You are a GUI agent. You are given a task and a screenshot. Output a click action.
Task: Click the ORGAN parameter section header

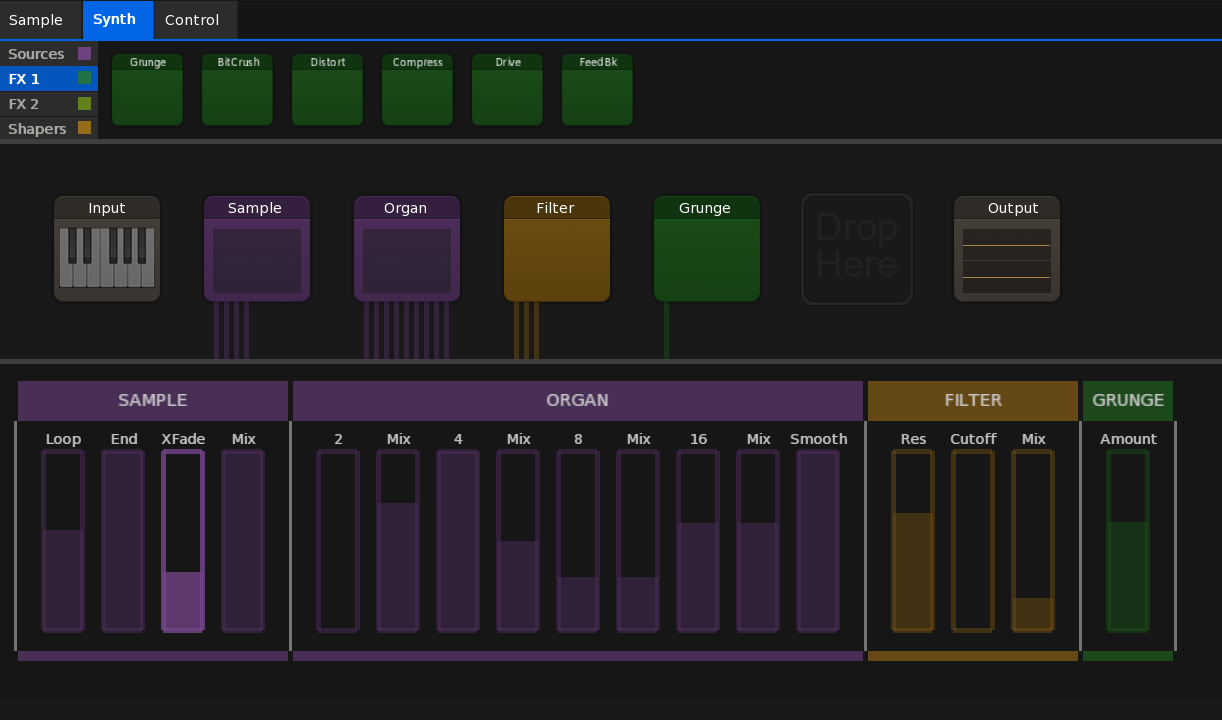point(577,400)
